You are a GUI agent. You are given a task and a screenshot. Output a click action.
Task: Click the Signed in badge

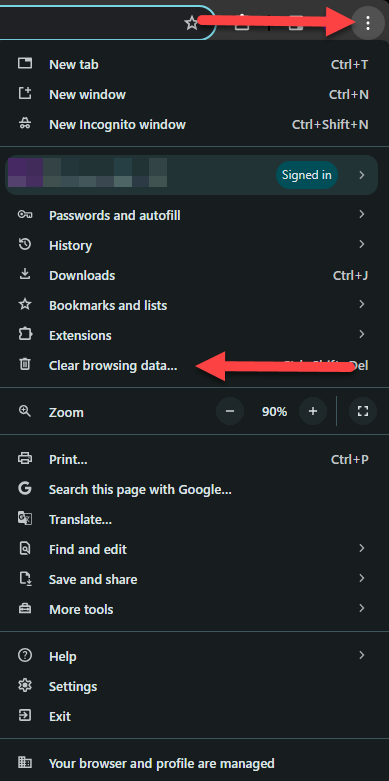(307, 175)
